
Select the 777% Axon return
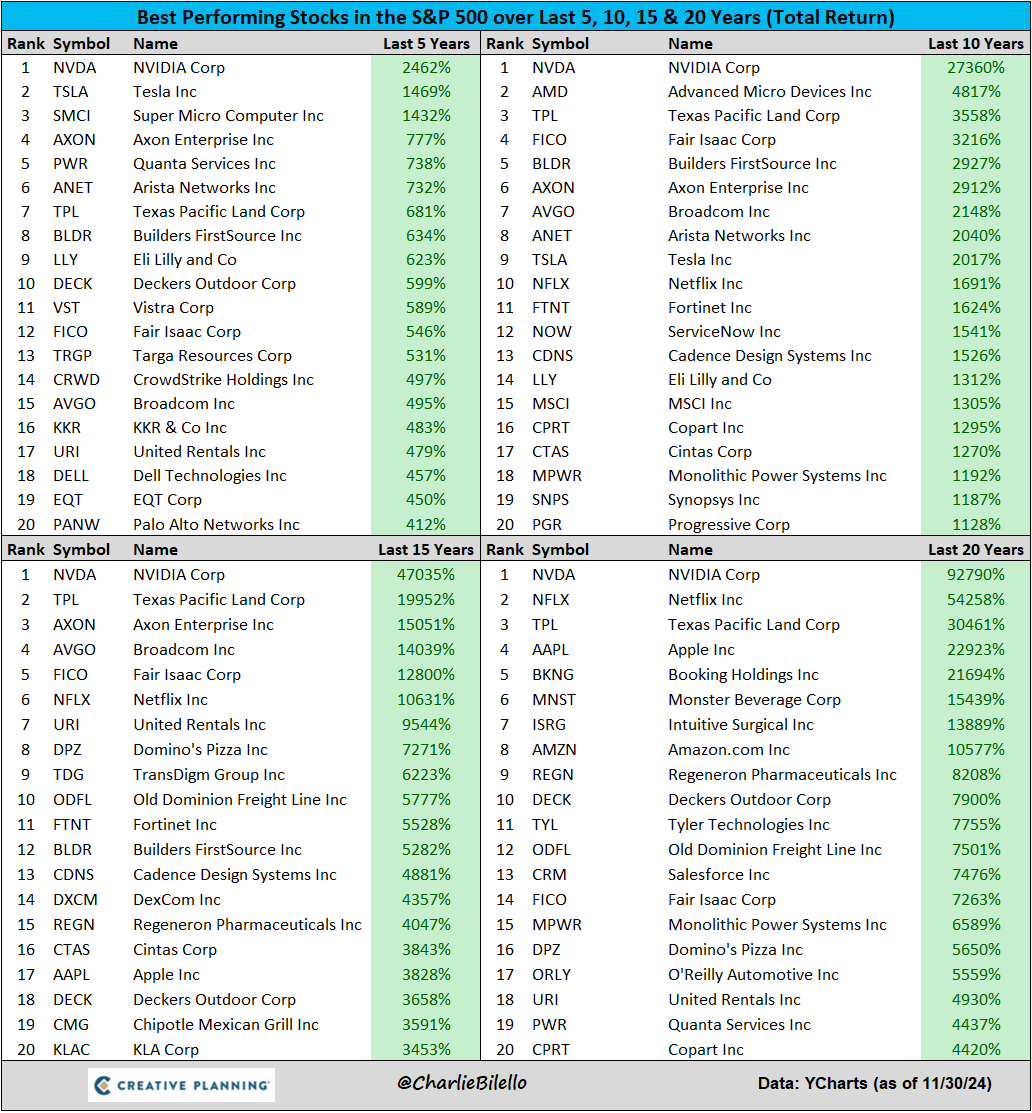[426, 140]
